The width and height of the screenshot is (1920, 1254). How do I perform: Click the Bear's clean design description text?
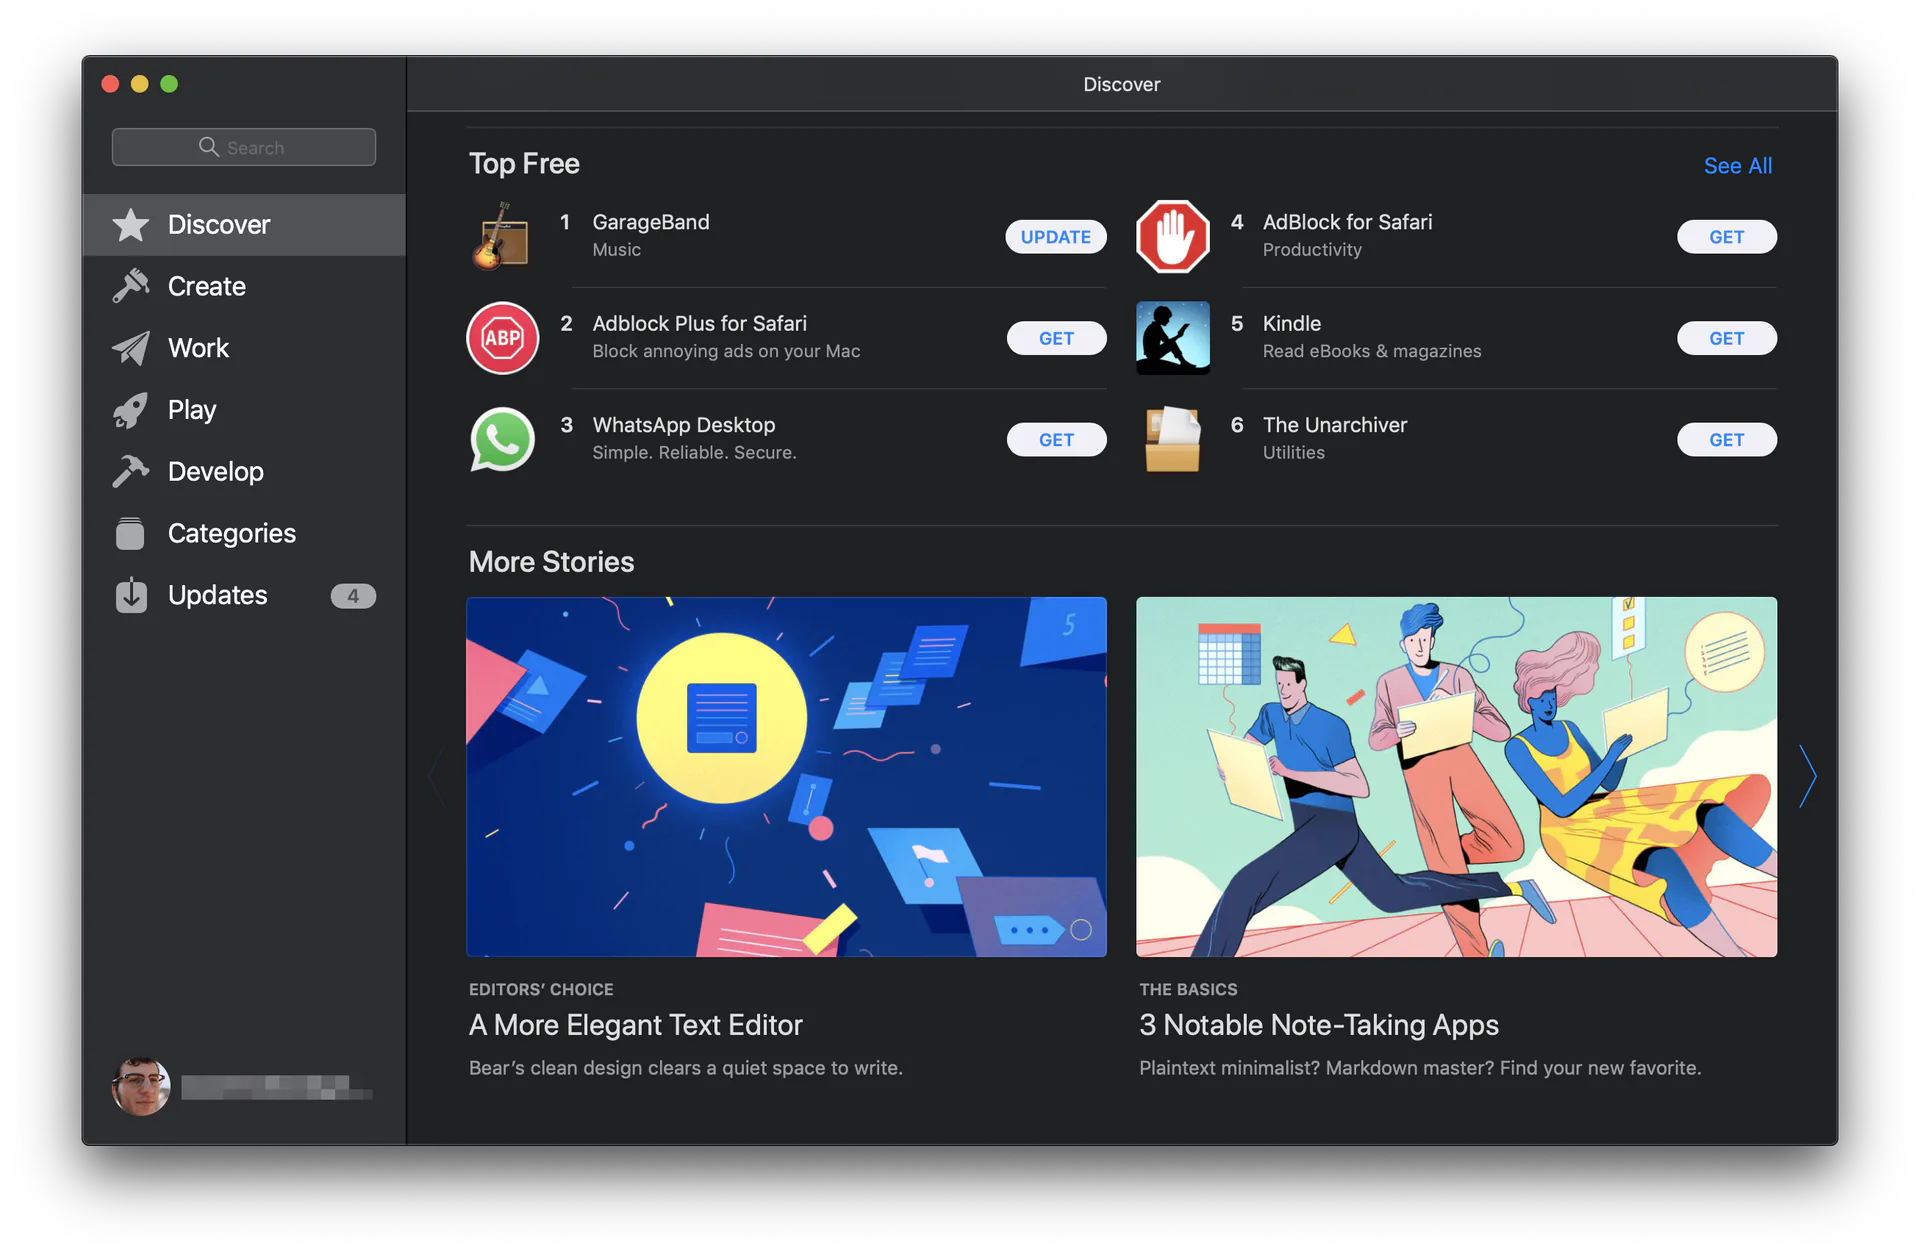pos(686,1068)
